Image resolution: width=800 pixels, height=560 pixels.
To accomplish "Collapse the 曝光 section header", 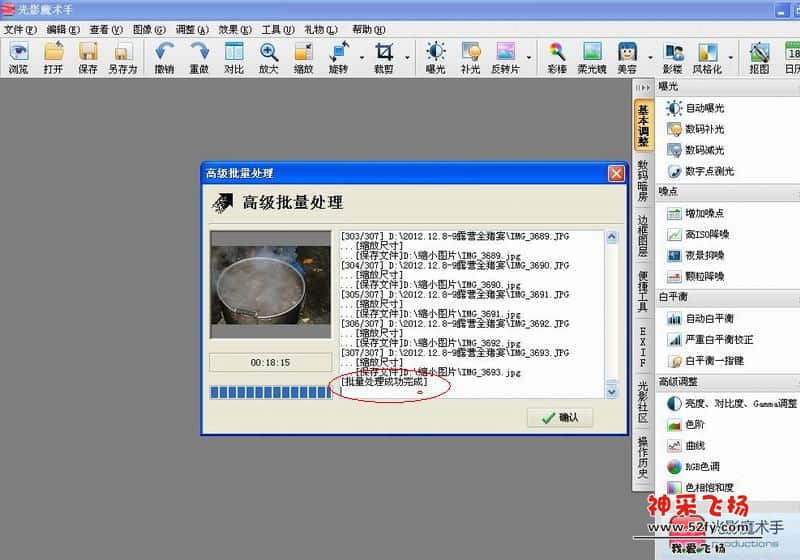I will tap(728, 87).
